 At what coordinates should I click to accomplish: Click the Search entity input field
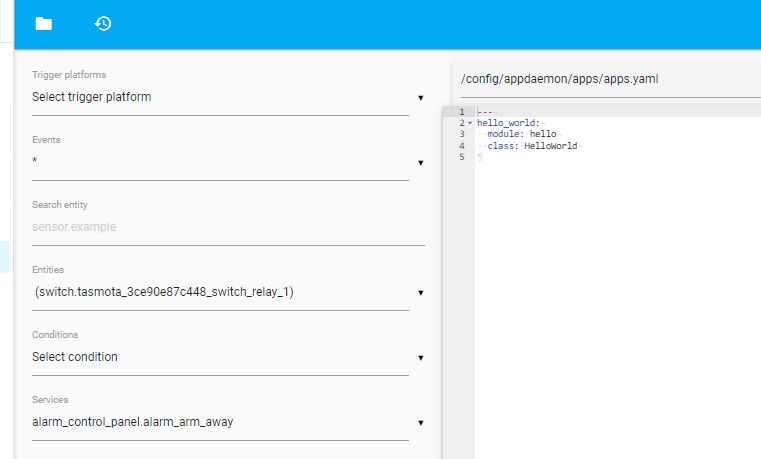228,227
